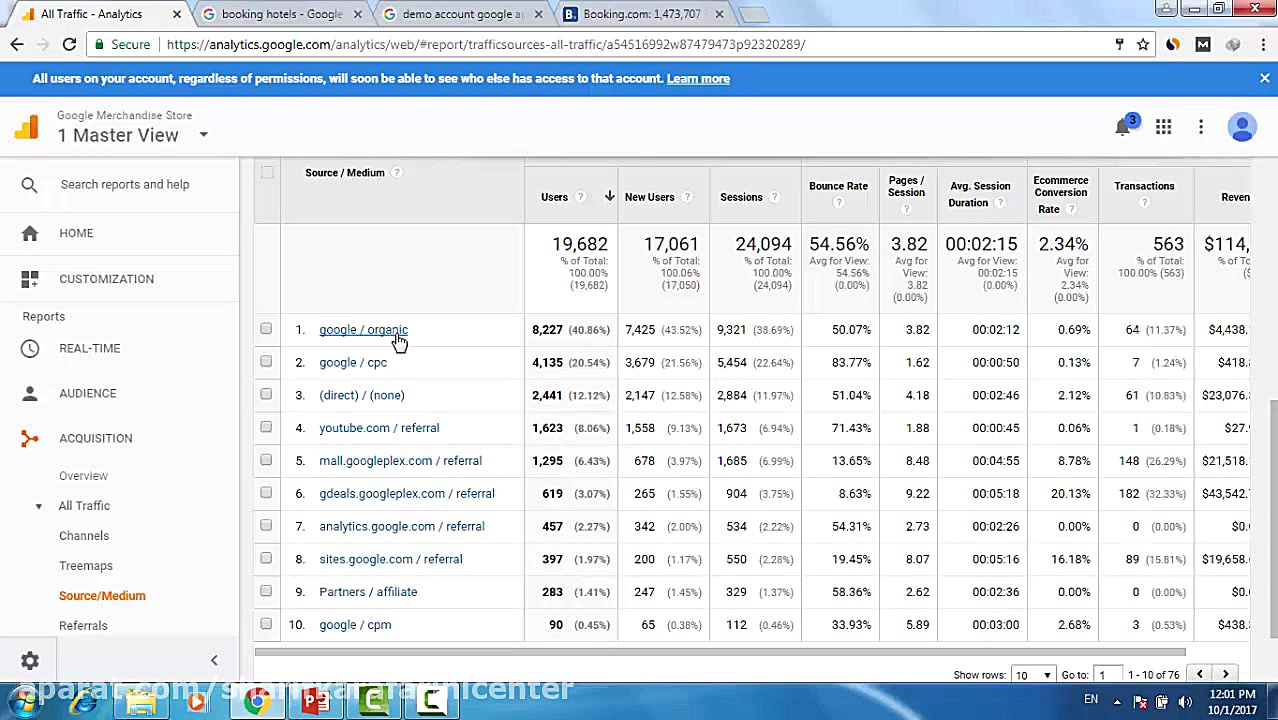Click the horizontal table scrollbar
Viewport: 1278px width, 720px height.
pos(720,652)
